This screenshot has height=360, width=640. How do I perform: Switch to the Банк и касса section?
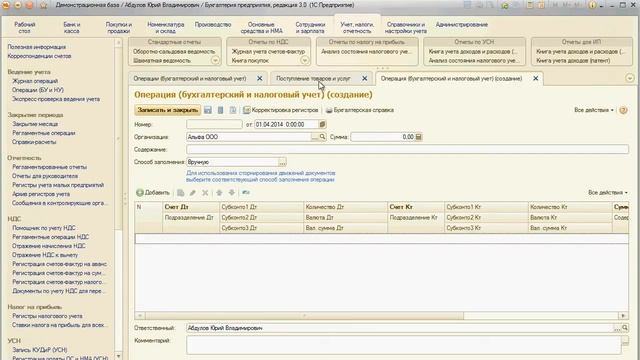click(x=72, y=28)
